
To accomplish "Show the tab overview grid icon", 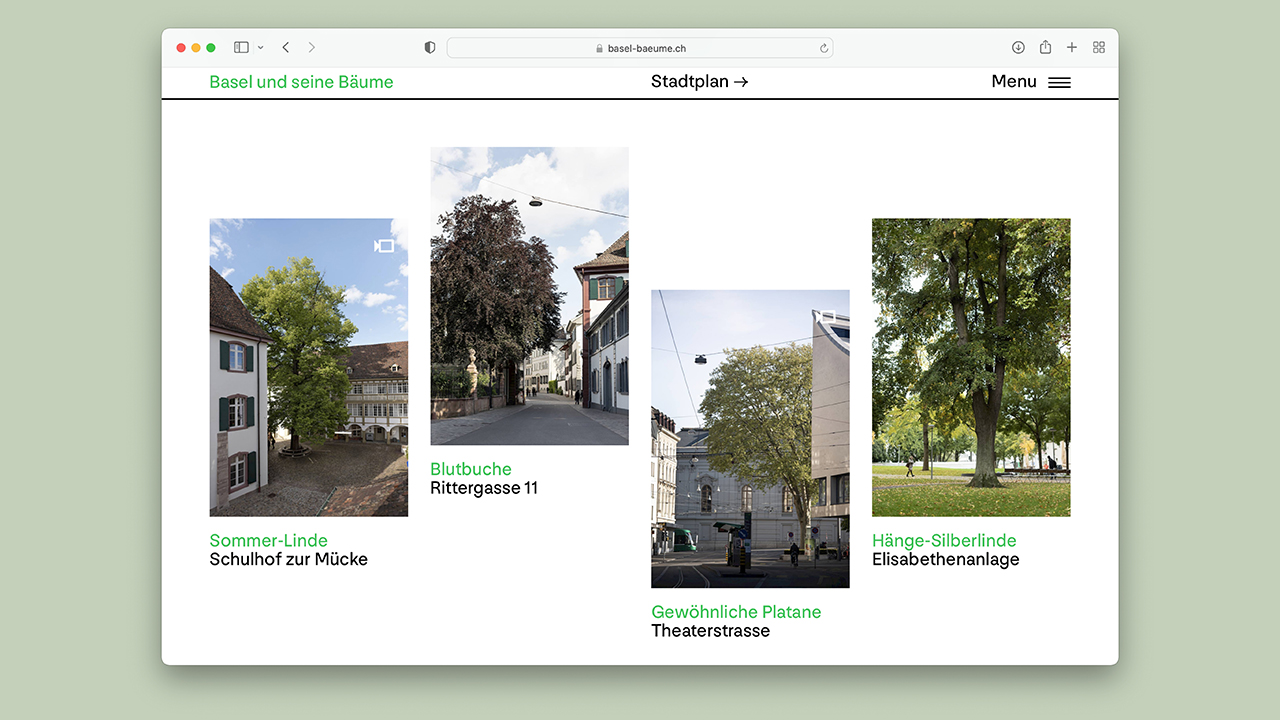I will click(1099, 47).
